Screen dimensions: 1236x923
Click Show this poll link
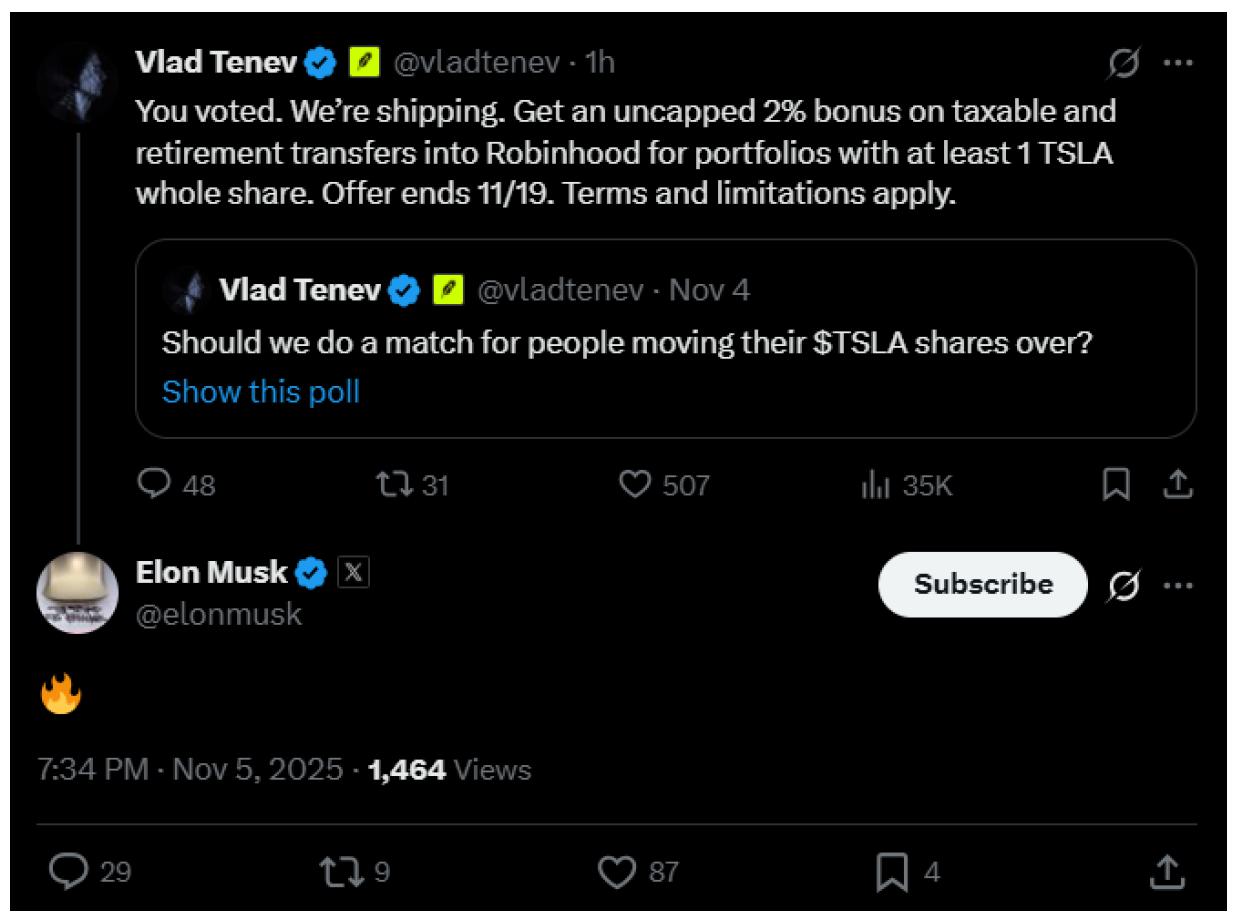point(260,391)
